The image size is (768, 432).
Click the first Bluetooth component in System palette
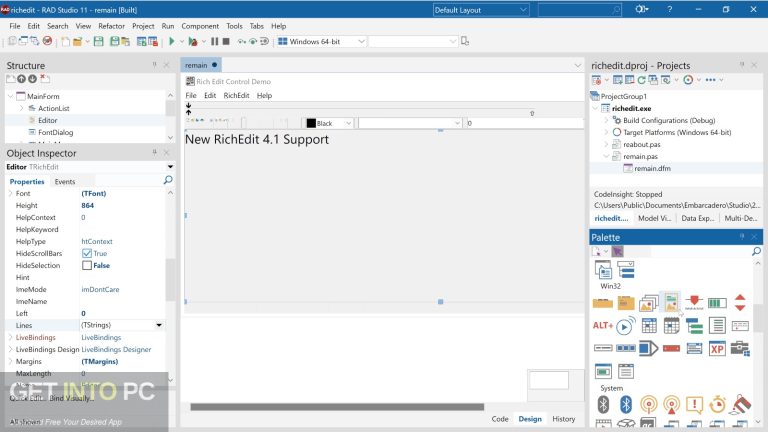pos(603,405)
